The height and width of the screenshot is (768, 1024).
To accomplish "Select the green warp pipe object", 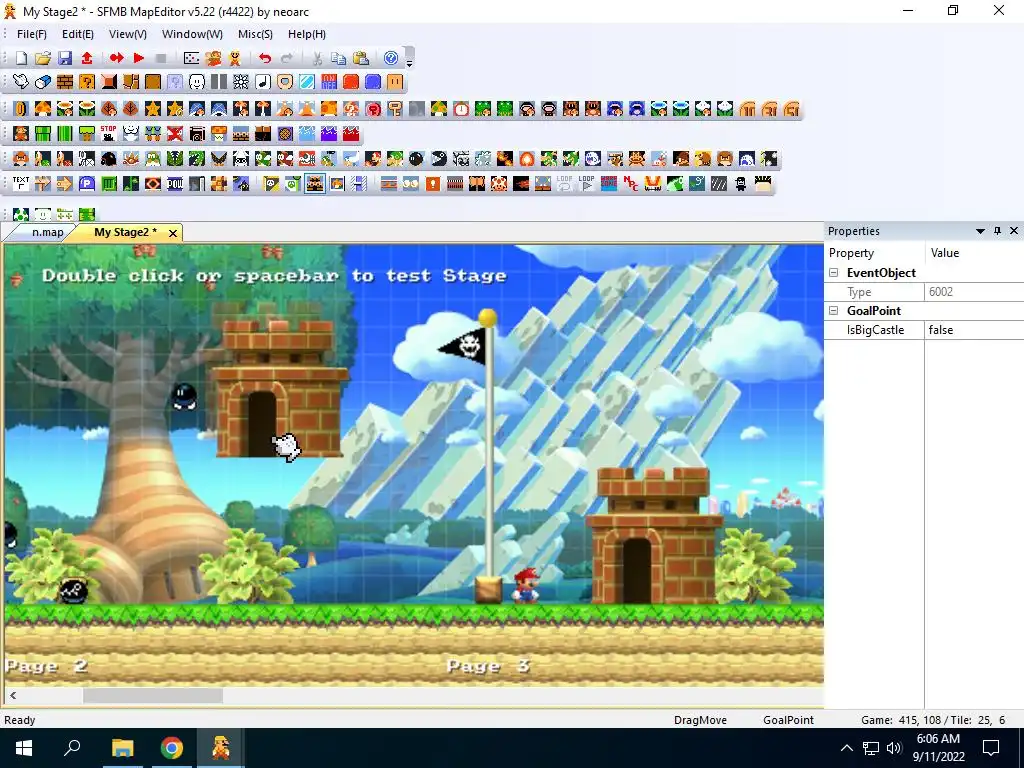I will (x=43, y=134).
